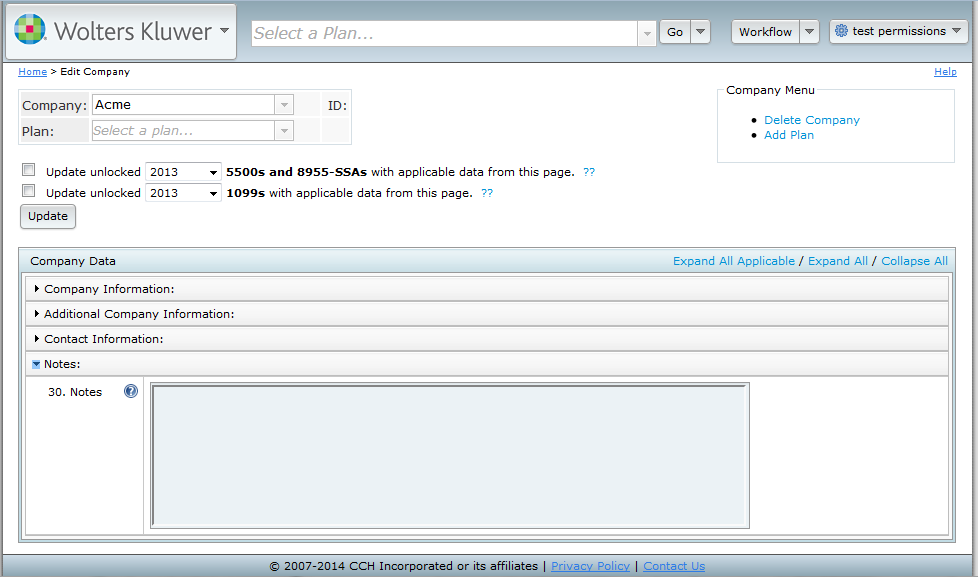Click Add Plan in Company Menu
This screenshot has height=577, width=978.
tap(789, 135)
